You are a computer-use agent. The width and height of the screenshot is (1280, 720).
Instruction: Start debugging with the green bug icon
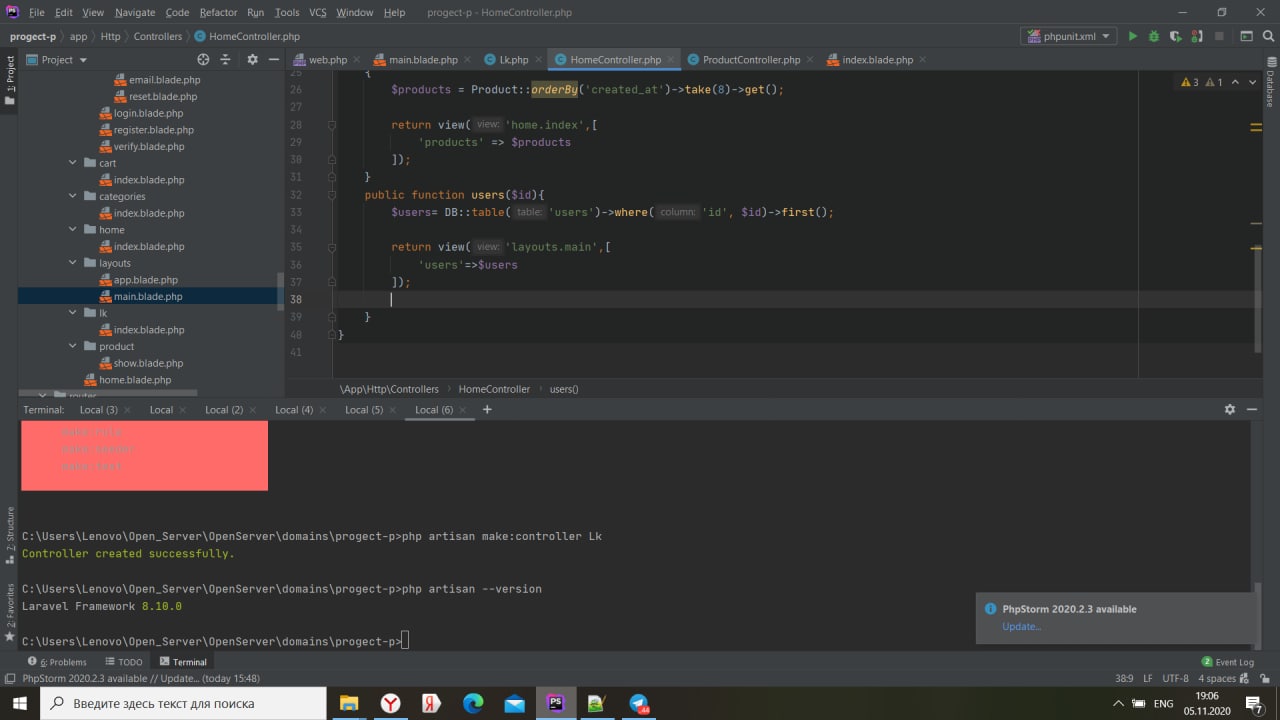pos(1153,36)
